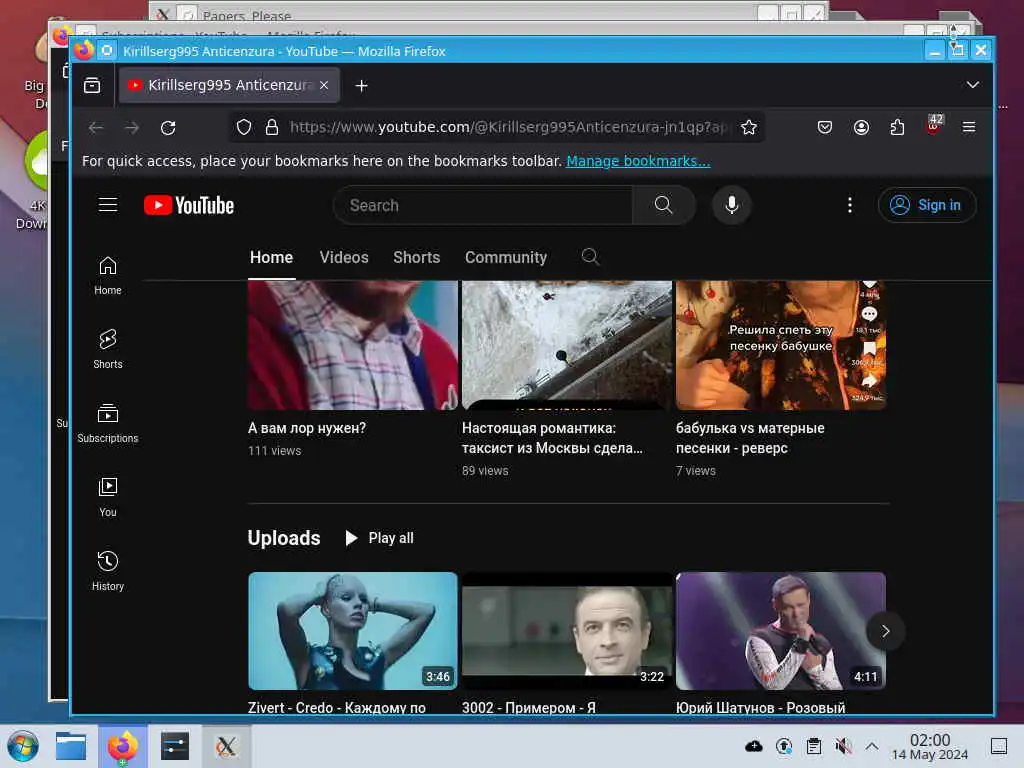Expand the list all tabs chevron
The image size is (1024, 768).
point(972,85)
